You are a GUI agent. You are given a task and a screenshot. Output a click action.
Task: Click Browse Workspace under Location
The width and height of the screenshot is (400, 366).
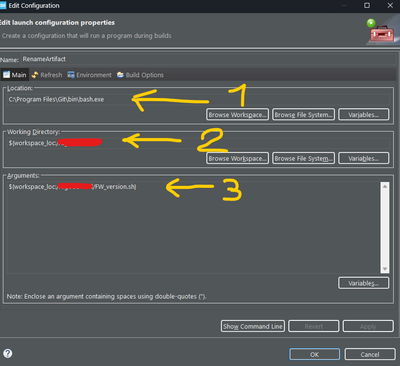point(237,114)
